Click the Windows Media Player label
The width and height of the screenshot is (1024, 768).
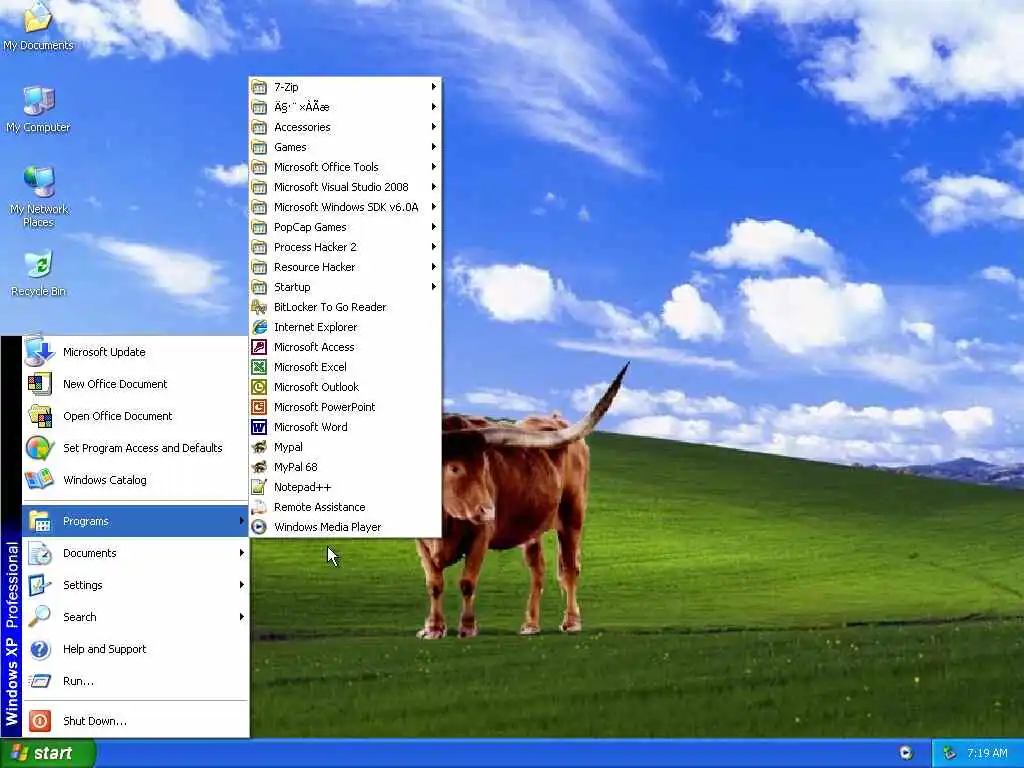click(327, 527)
